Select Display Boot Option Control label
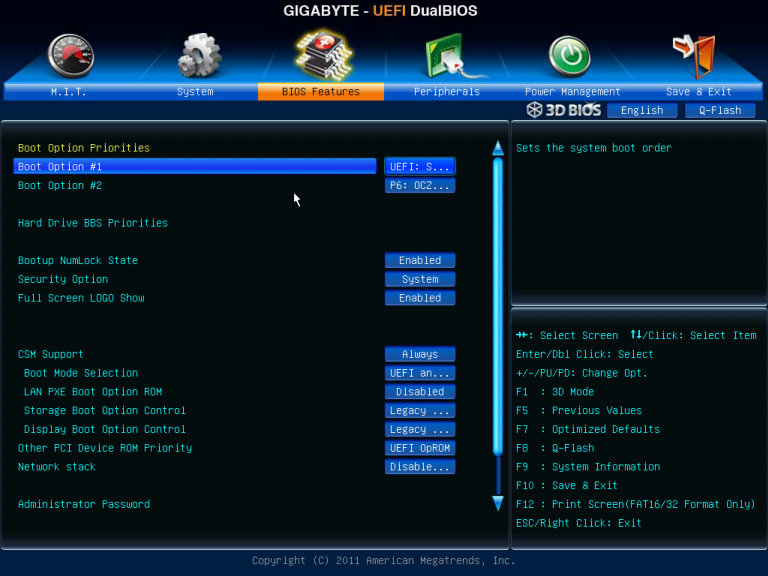This screenshot has width=768, height=576. click(105, 430)
